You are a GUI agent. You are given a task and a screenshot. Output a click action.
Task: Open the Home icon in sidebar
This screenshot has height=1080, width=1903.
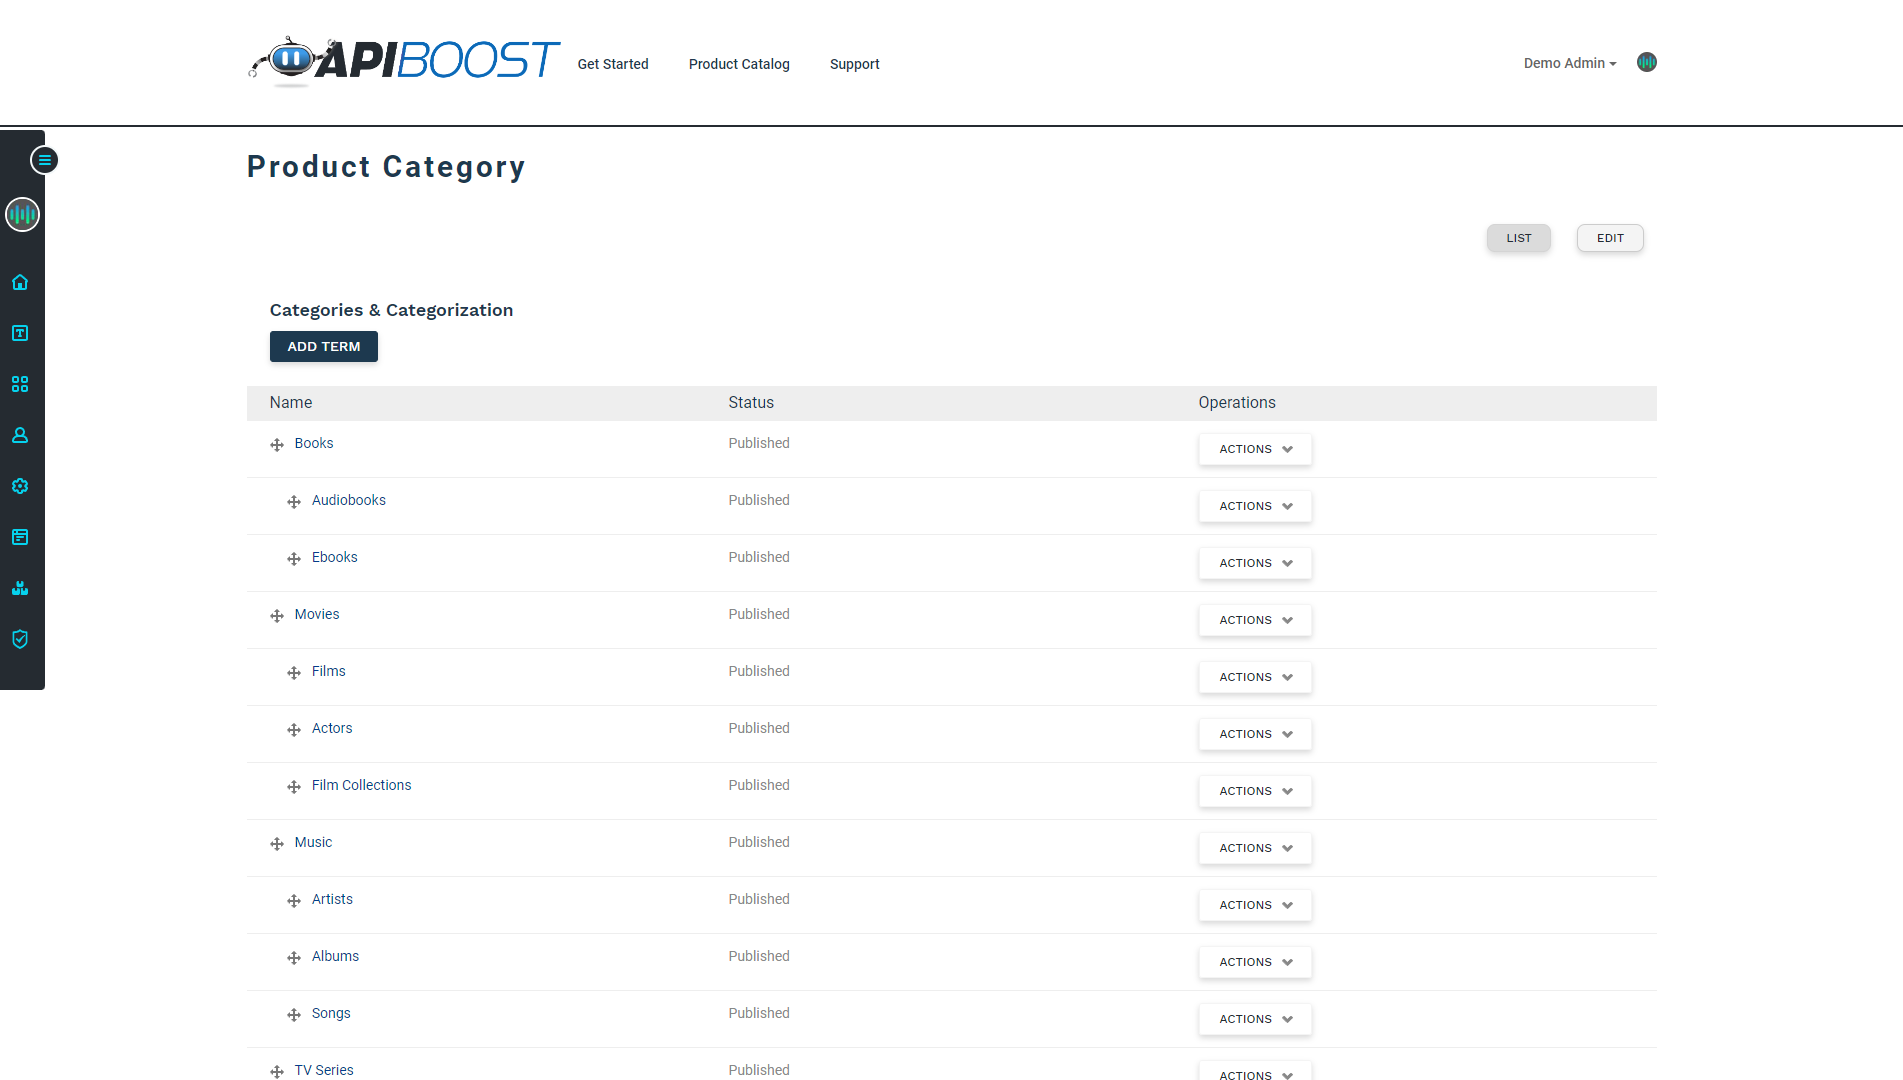point(20,282)
